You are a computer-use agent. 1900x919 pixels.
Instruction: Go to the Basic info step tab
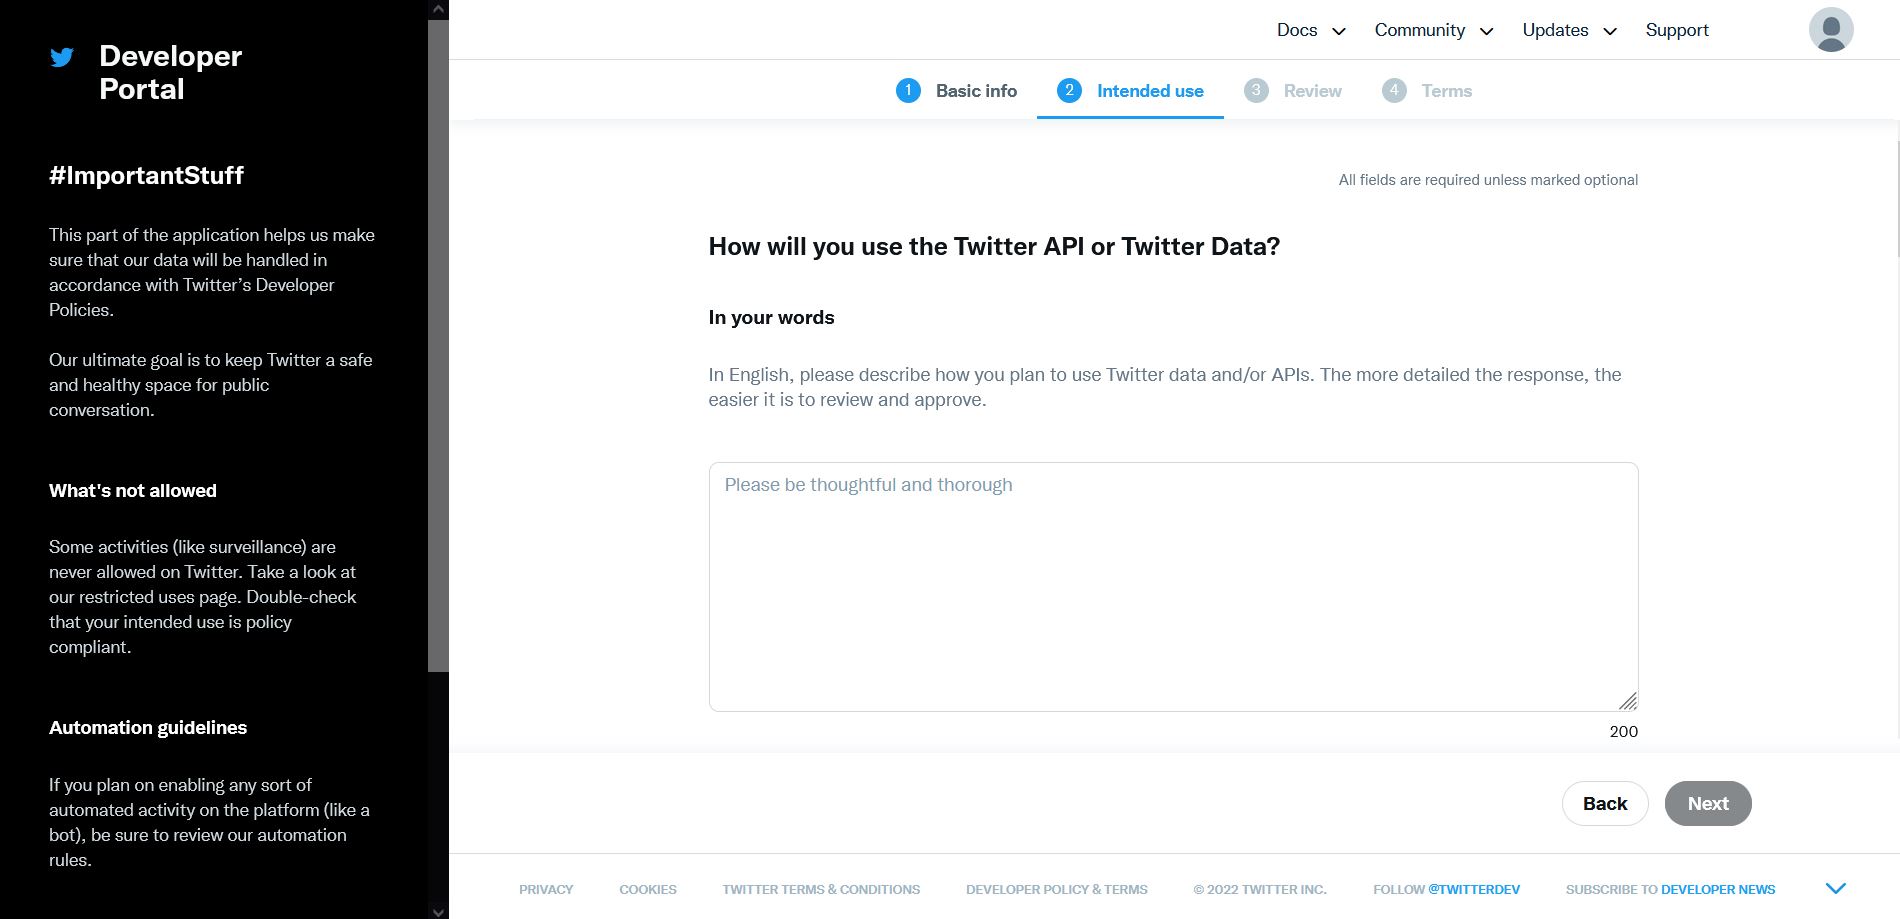point(956,91)
